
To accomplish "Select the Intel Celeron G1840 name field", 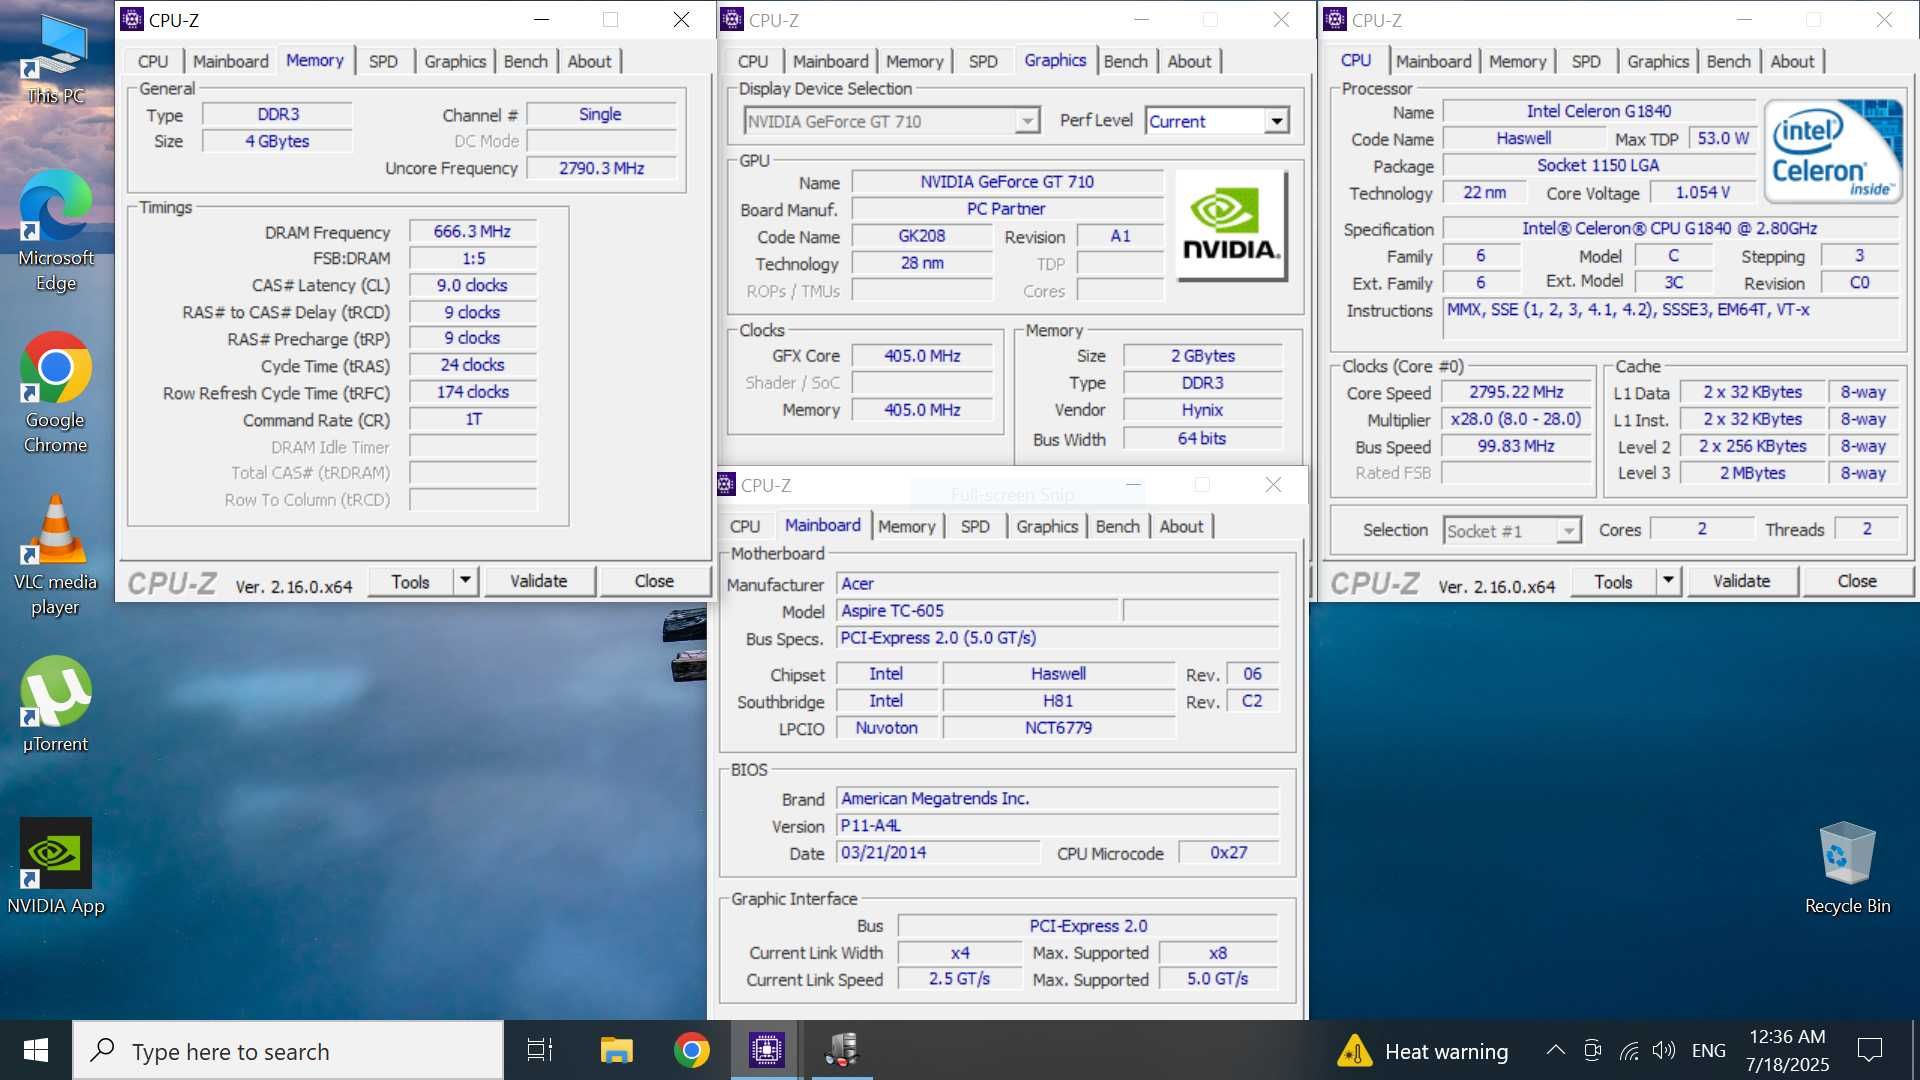I will (1598, 111).
